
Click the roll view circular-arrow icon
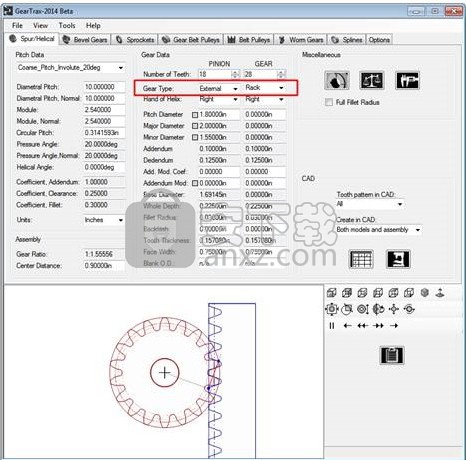[x=409, y=309]
